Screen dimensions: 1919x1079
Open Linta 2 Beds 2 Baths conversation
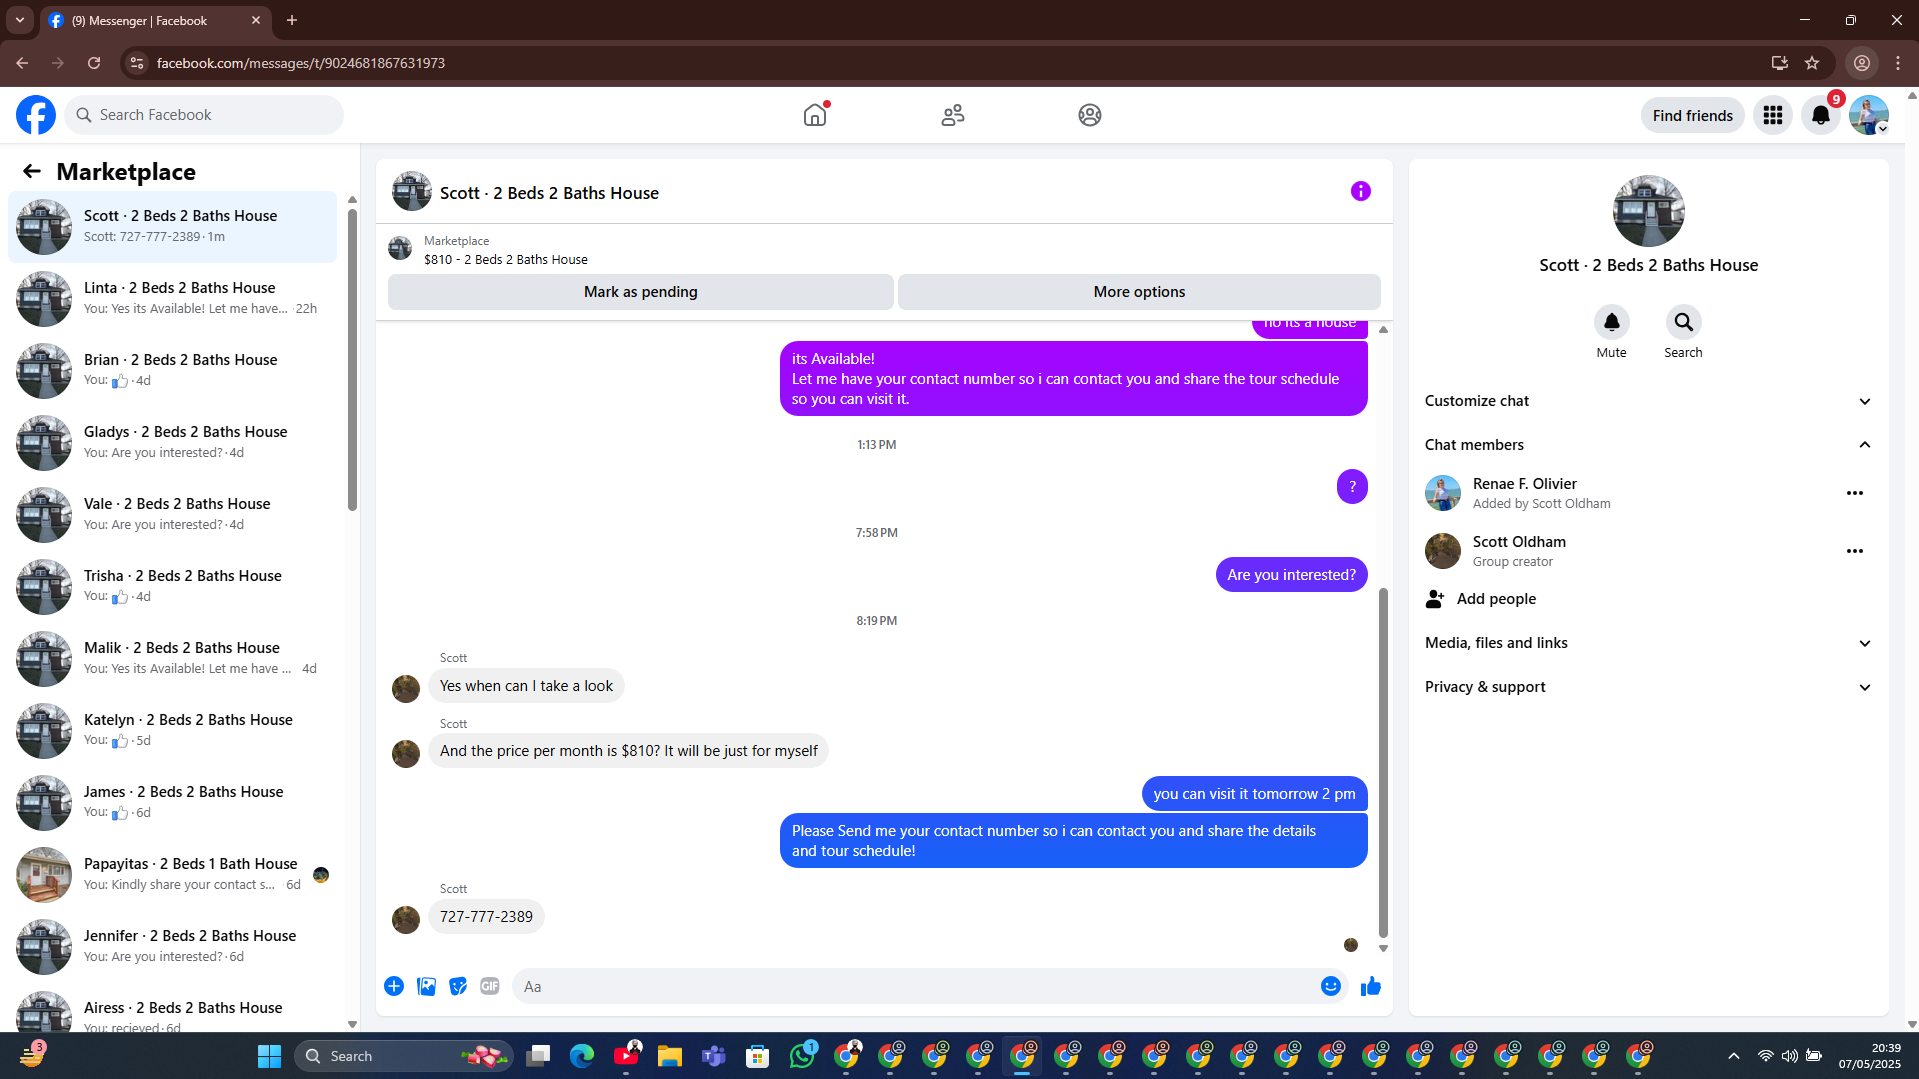tap(172, 298)
